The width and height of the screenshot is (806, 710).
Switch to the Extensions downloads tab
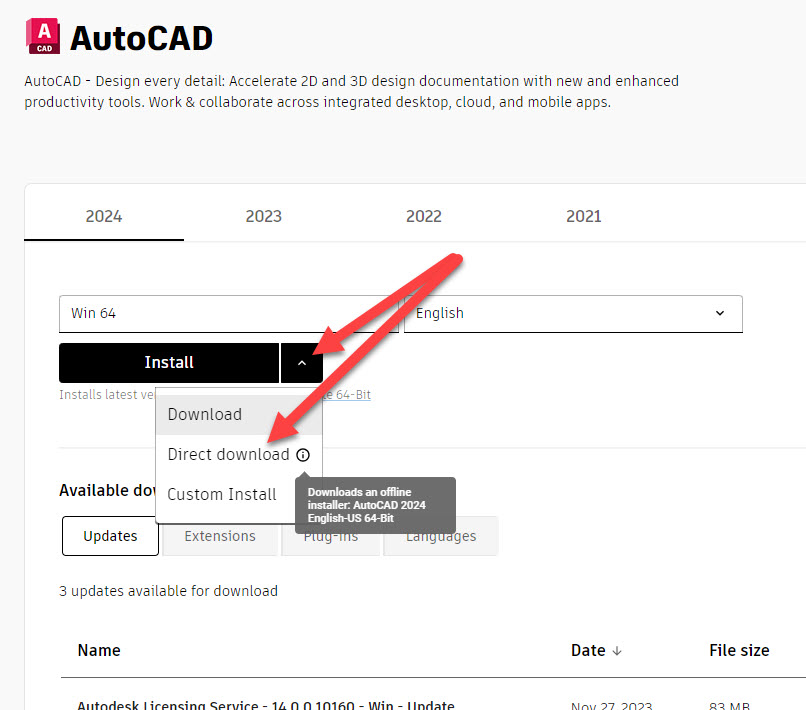[x=220, y=536]
